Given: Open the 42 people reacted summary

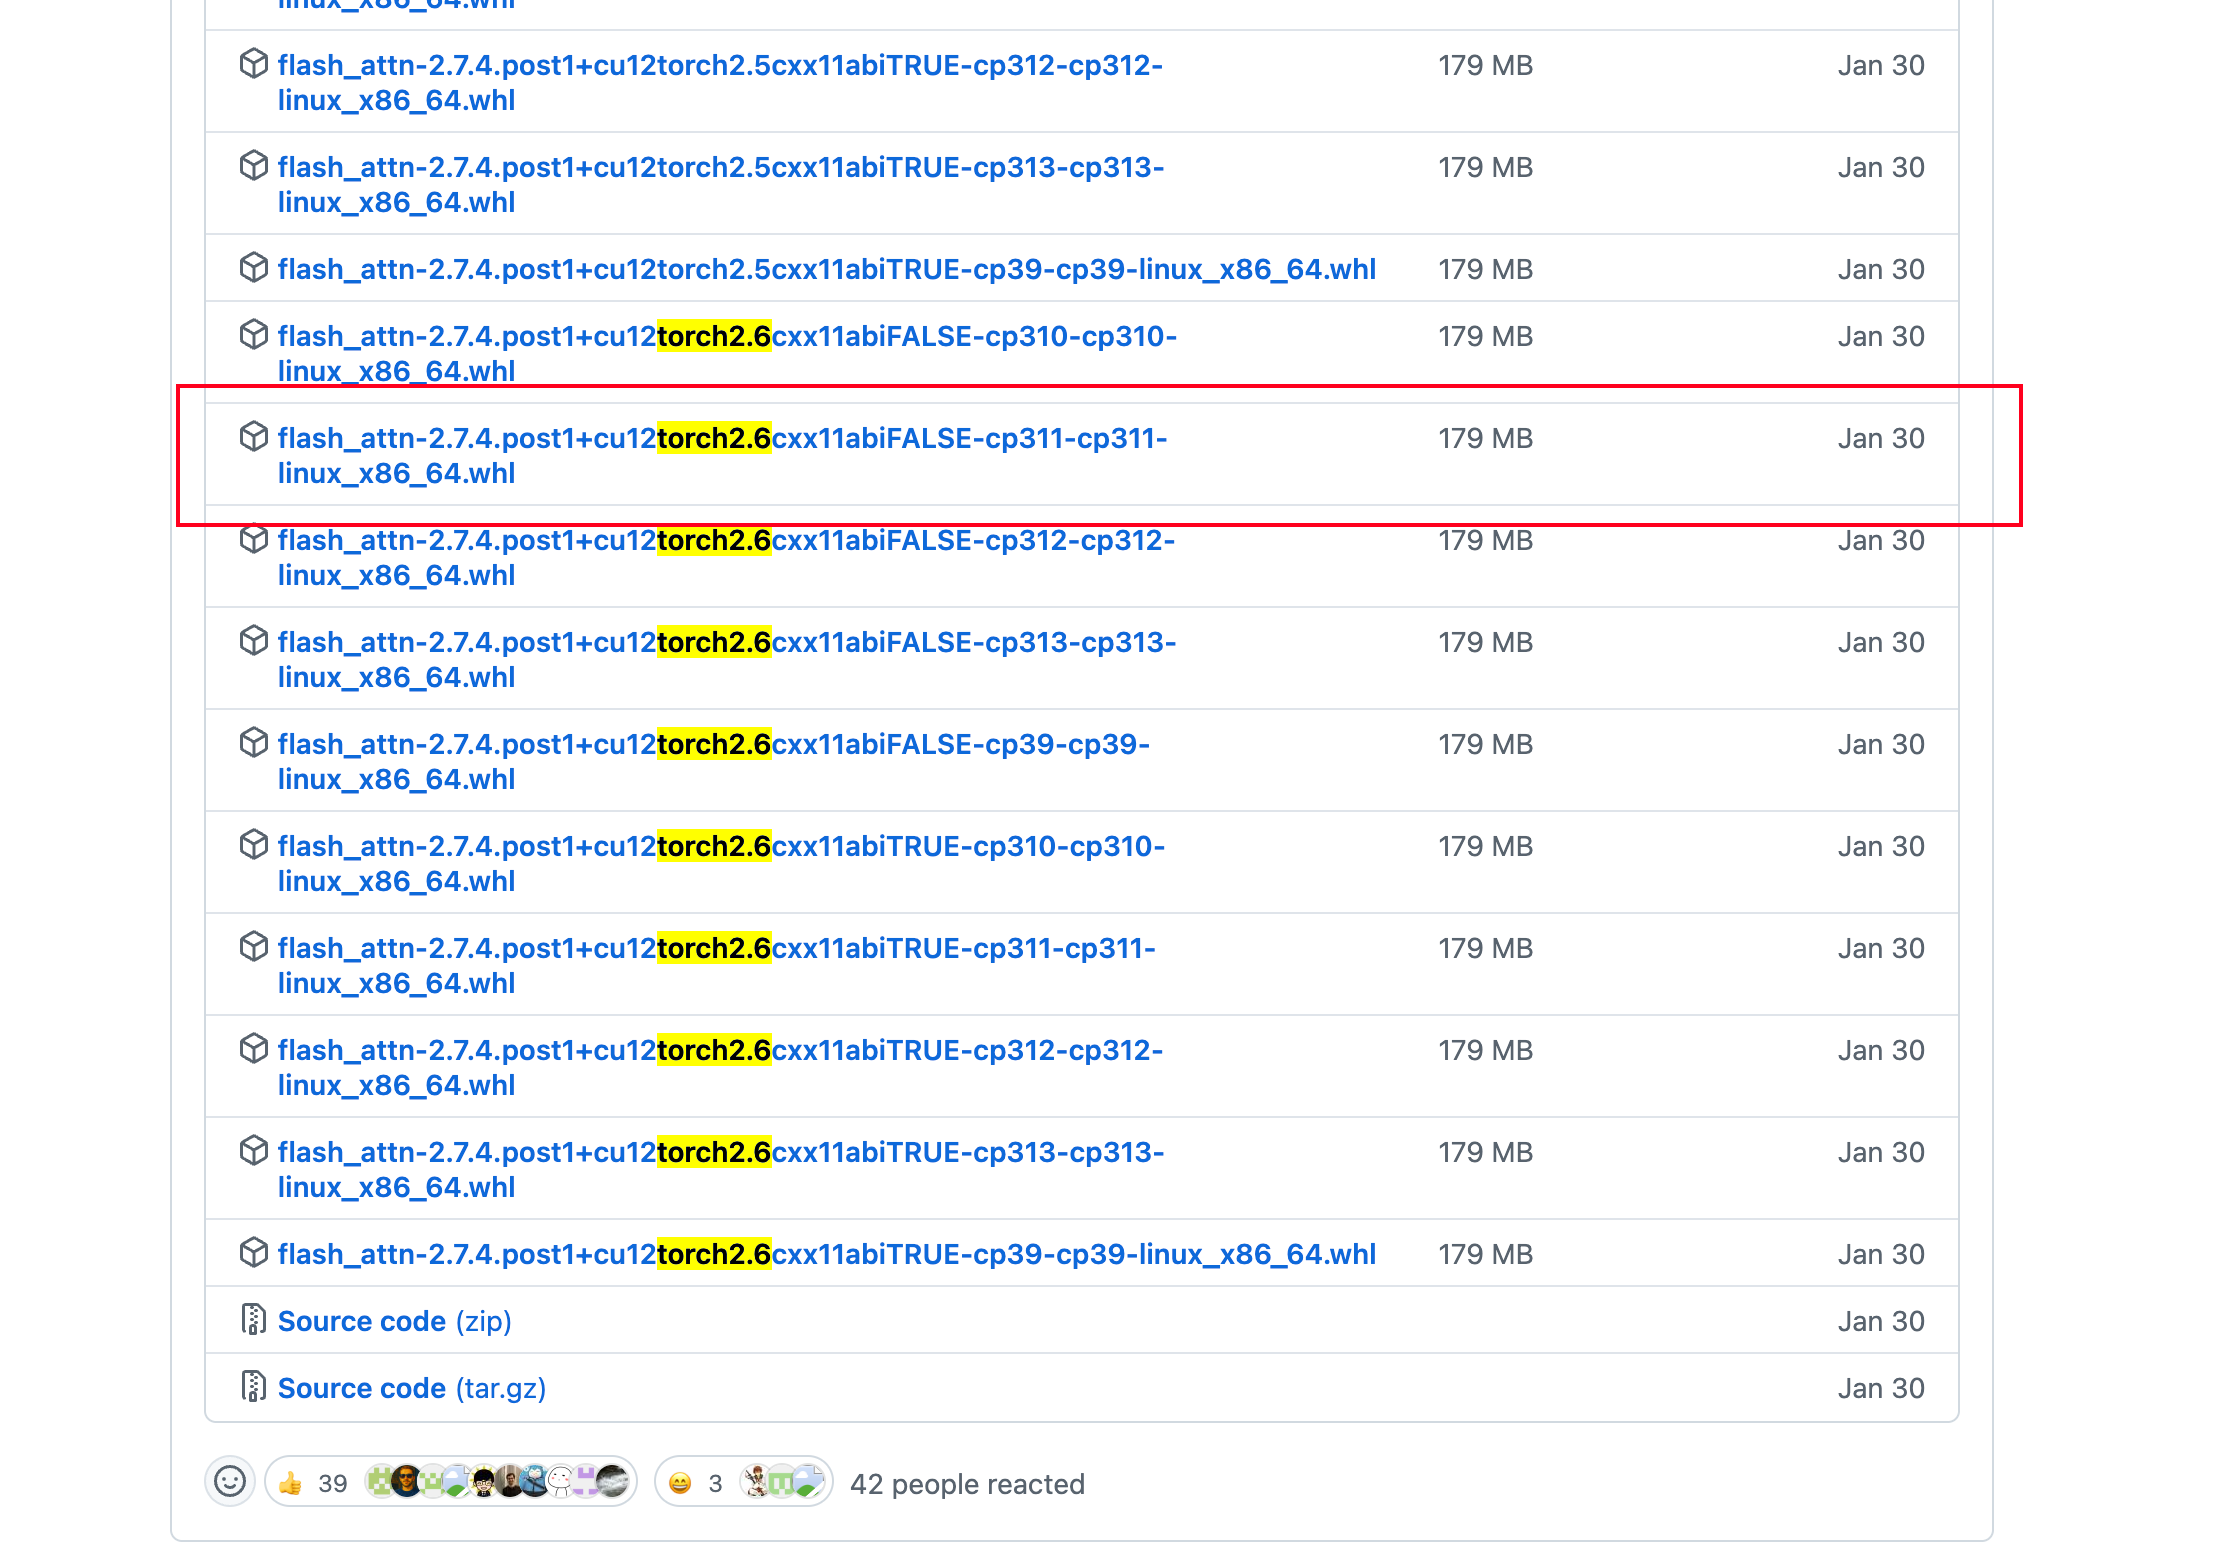Looking at the screenshot, I should [966, 1484].
